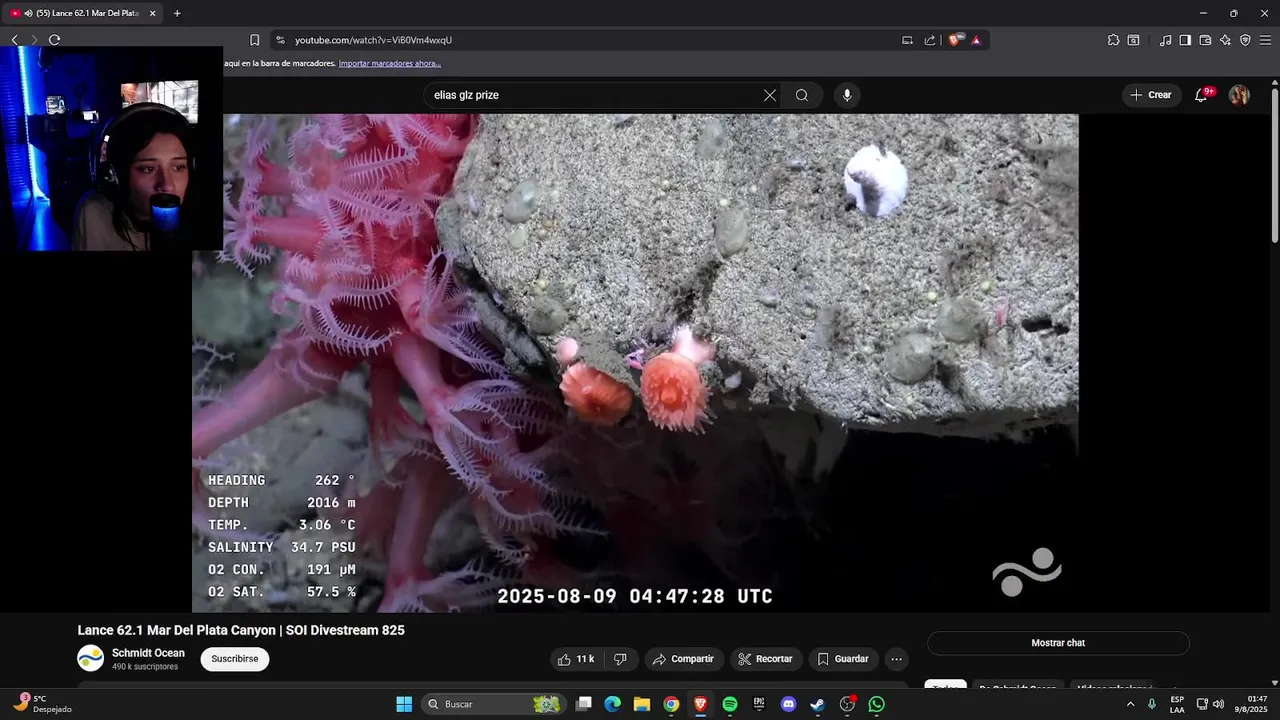
Task: Open Task View on the taskbar
Action: (584, 704)
